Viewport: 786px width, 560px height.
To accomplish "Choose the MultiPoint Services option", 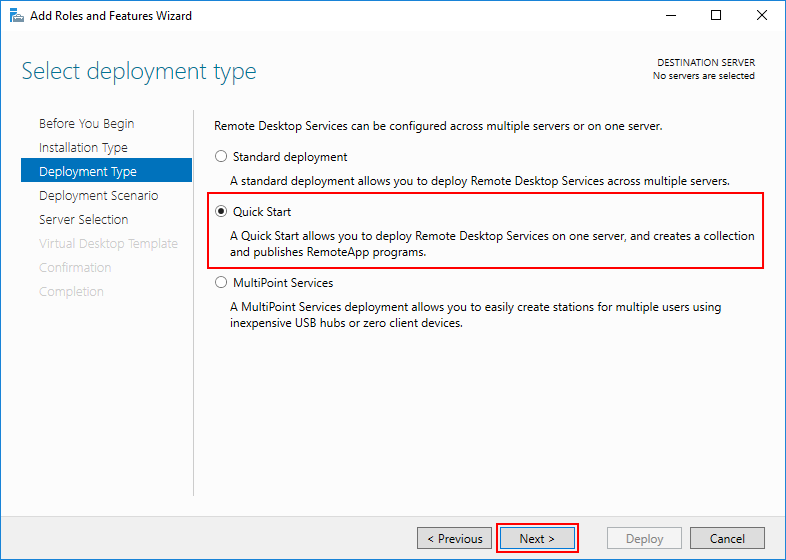I will (221, 283).
